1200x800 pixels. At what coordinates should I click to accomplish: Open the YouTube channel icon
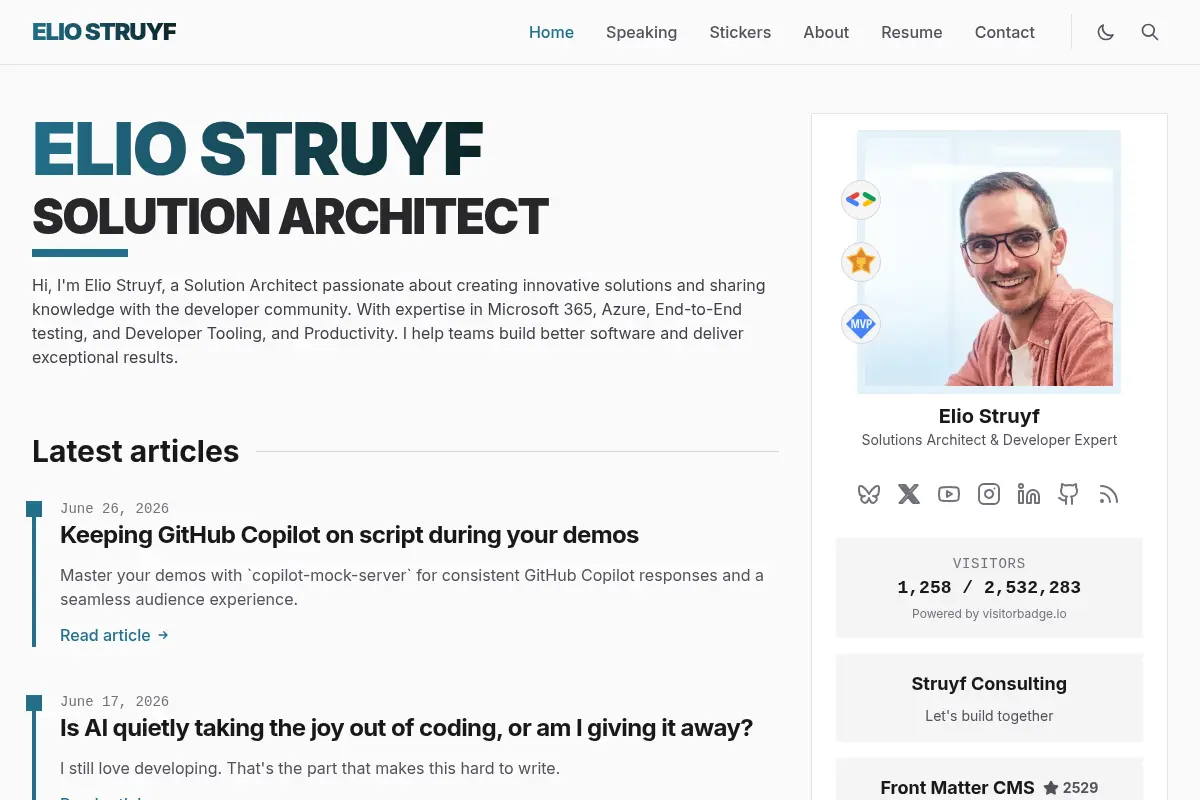click(949, 494)
